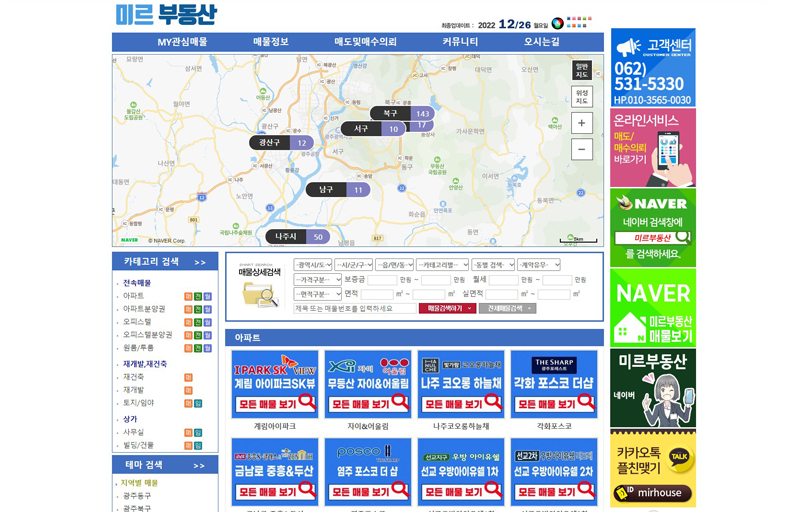Click the 원룸/투룸 category link
This screenshot has height=512, width=800.
(x=138, y=348)
